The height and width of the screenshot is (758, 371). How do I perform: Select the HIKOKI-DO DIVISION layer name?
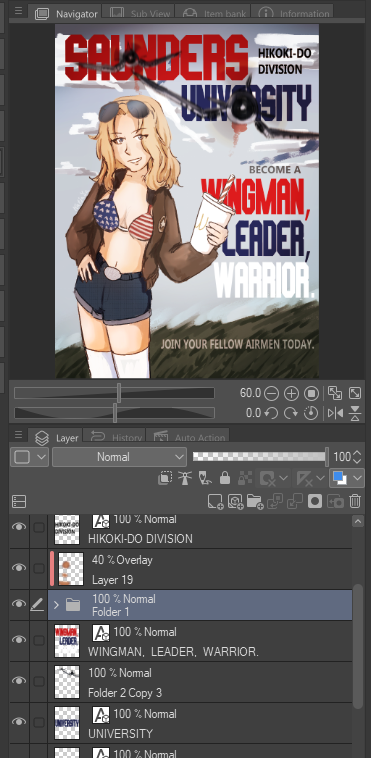[x=140, y=539]
